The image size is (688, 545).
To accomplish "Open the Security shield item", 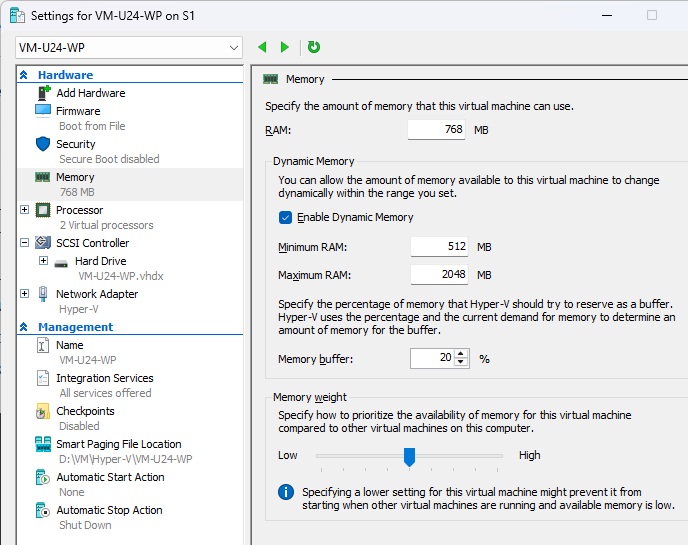I will point(43,144).
